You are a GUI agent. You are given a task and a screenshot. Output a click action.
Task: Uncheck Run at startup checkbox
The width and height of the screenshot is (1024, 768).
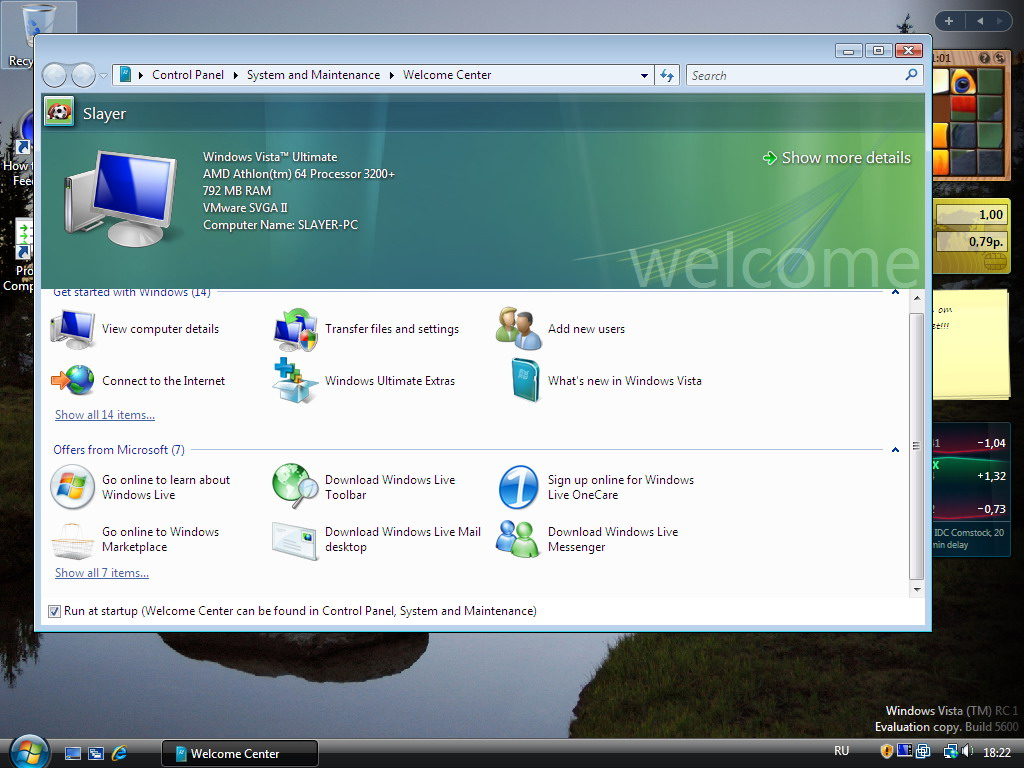coord(54,611)
